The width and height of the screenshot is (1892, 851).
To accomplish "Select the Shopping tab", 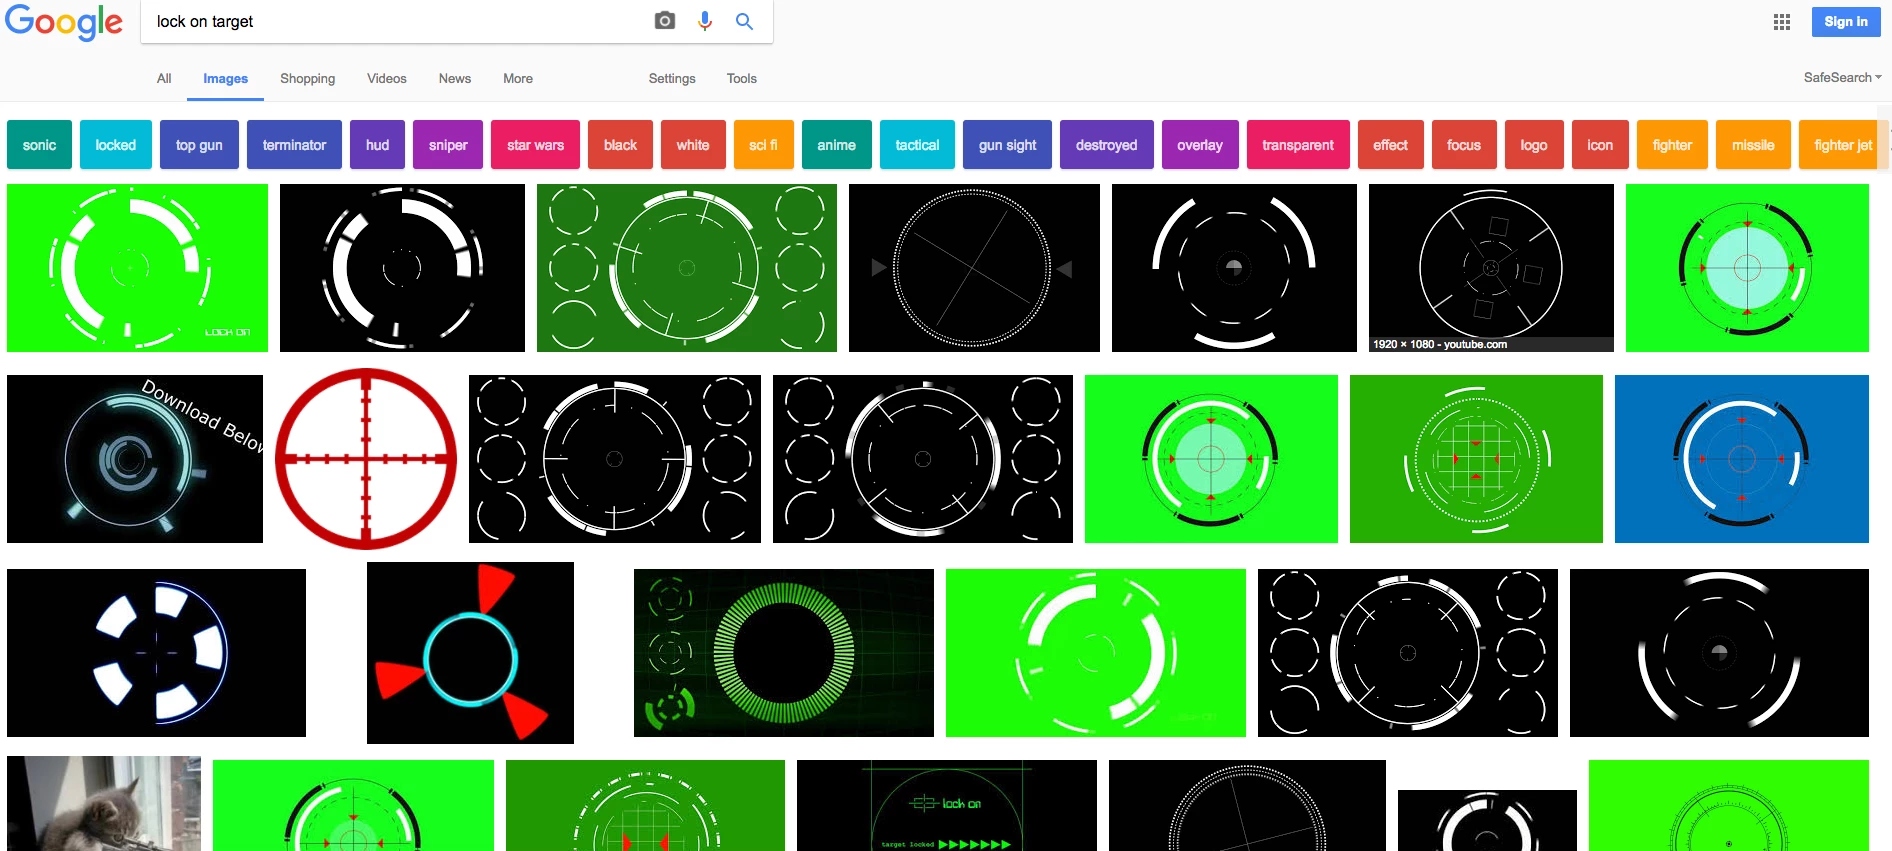I will point(308,78).
